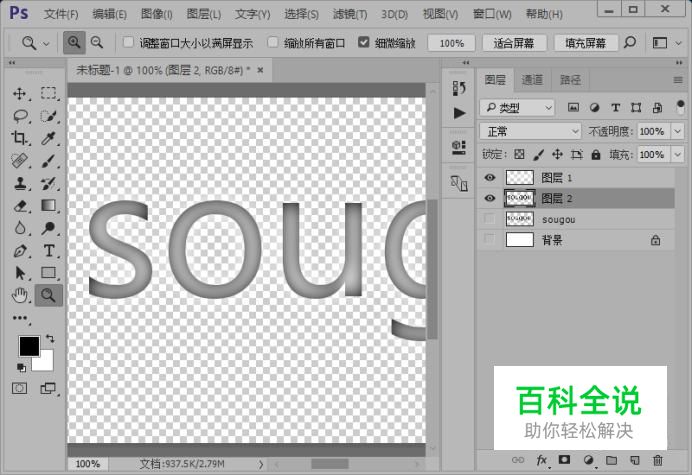This screenshot has height=475, width=692.
Task: Switch to 路径 tab
Action: click(x=570, y=79)
